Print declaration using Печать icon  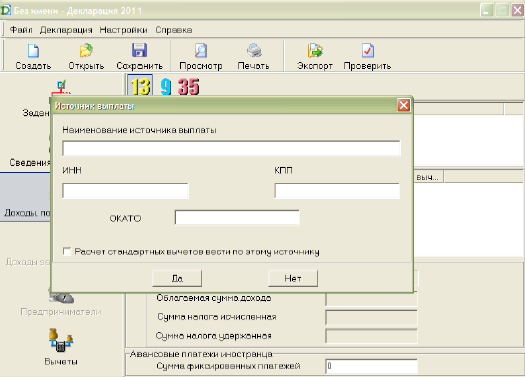coord(253,56)
